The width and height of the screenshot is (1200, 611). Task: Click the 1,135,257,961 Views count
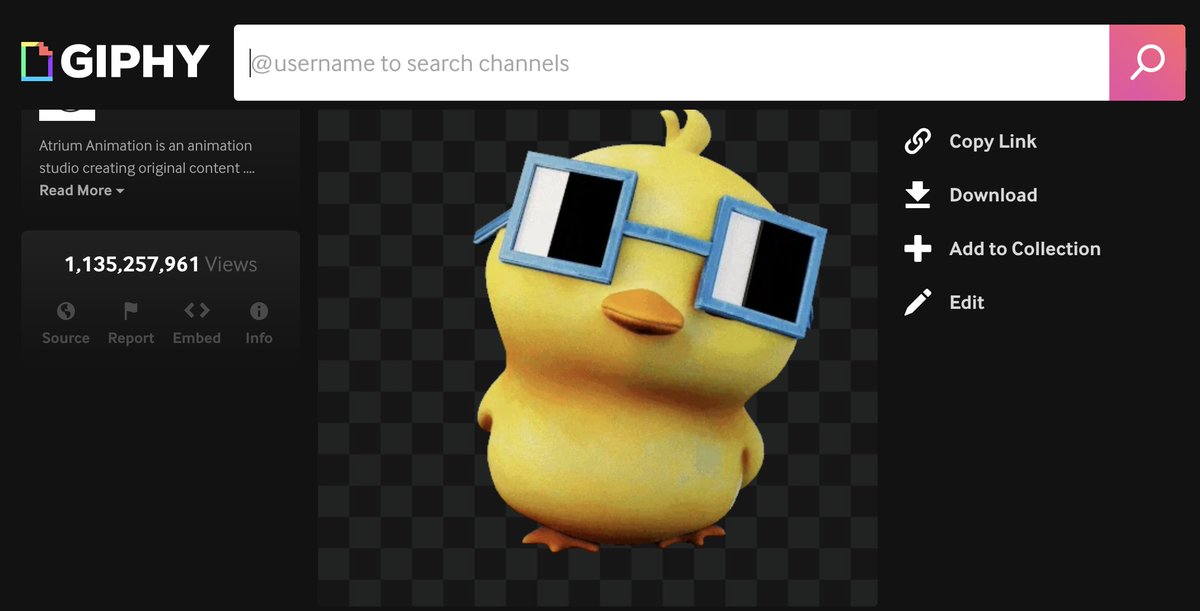coord(161,264)
